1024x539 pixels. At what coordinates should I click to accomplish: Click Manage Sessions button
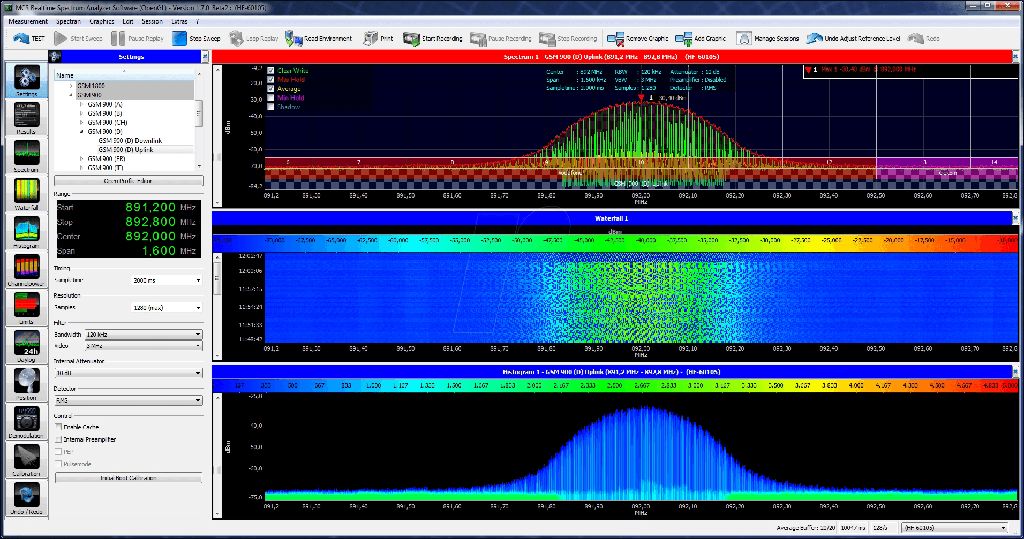coord(744,38)
